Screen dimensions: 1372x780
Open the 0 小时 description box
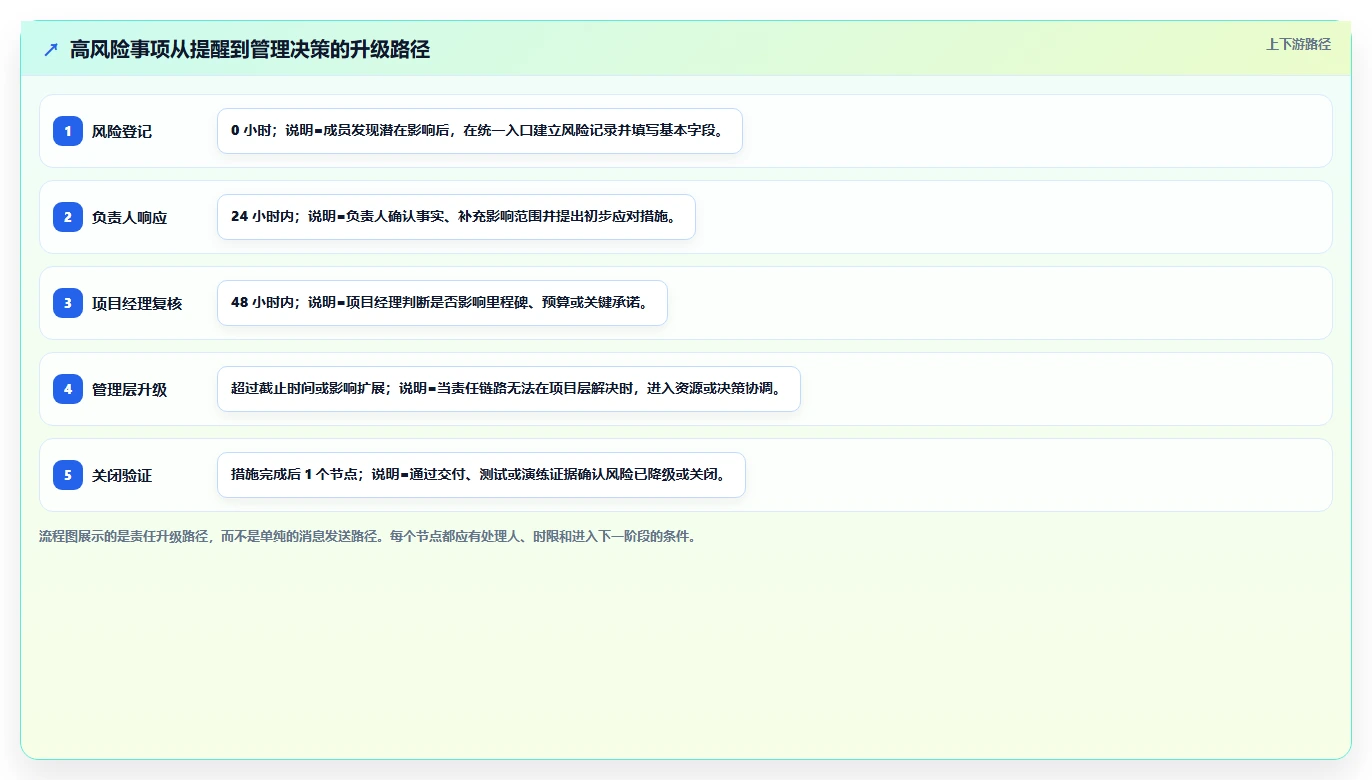tap(480, 131)
